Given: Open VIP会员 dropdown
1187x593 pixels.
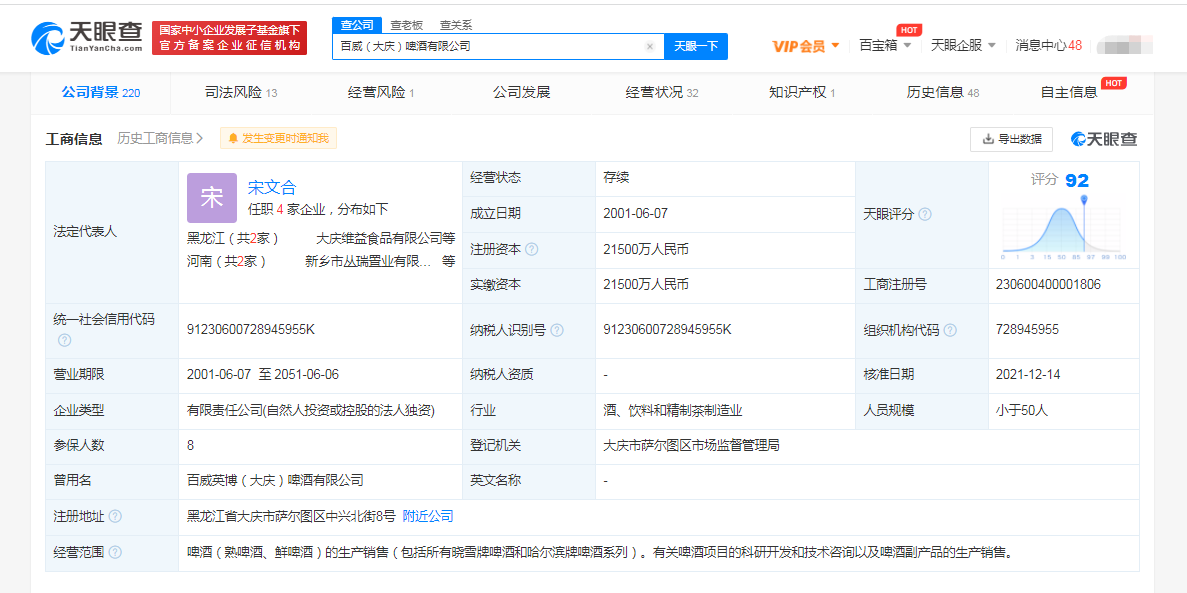Looking at the screenshot, I should pos(805,46).
